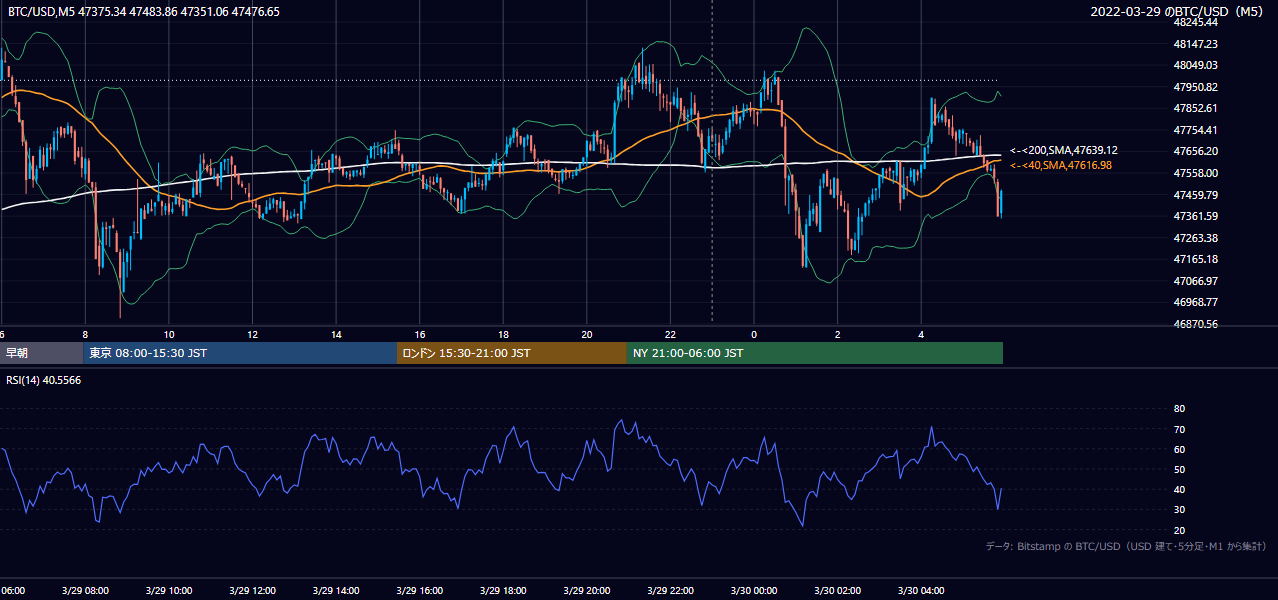Screen dimensions: 1278x600
Task: Click the 3/29 18:00 time axis label
Action: (503, 591)
